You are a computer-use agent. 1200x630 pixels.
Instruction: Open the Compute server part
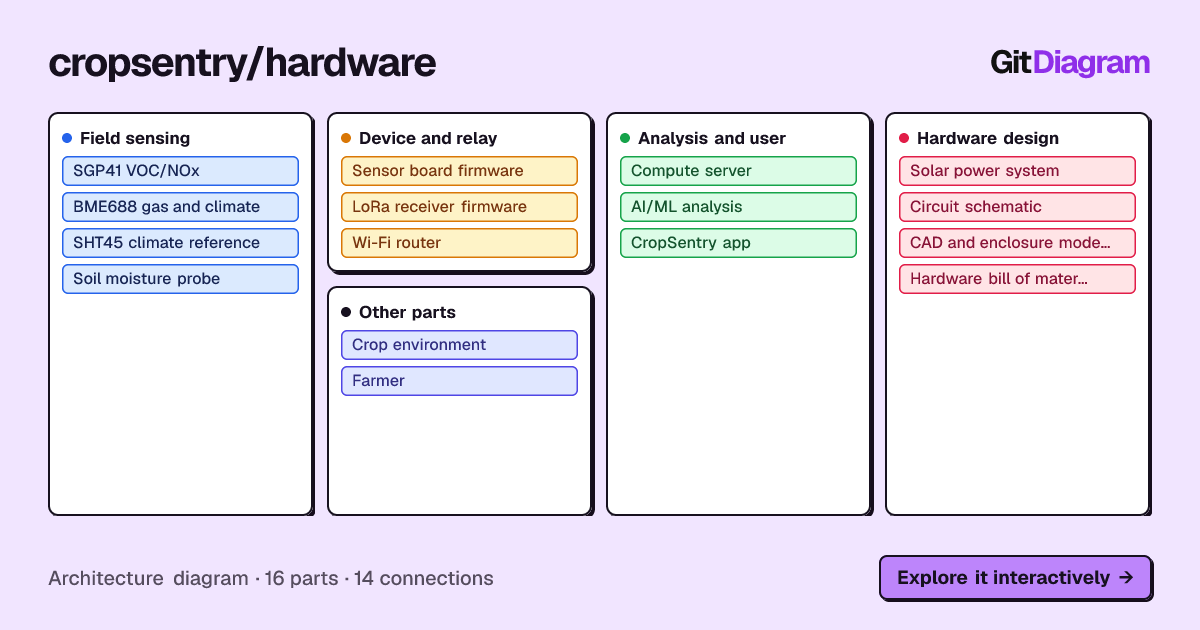pyautogui.click(x=738, y=171)
